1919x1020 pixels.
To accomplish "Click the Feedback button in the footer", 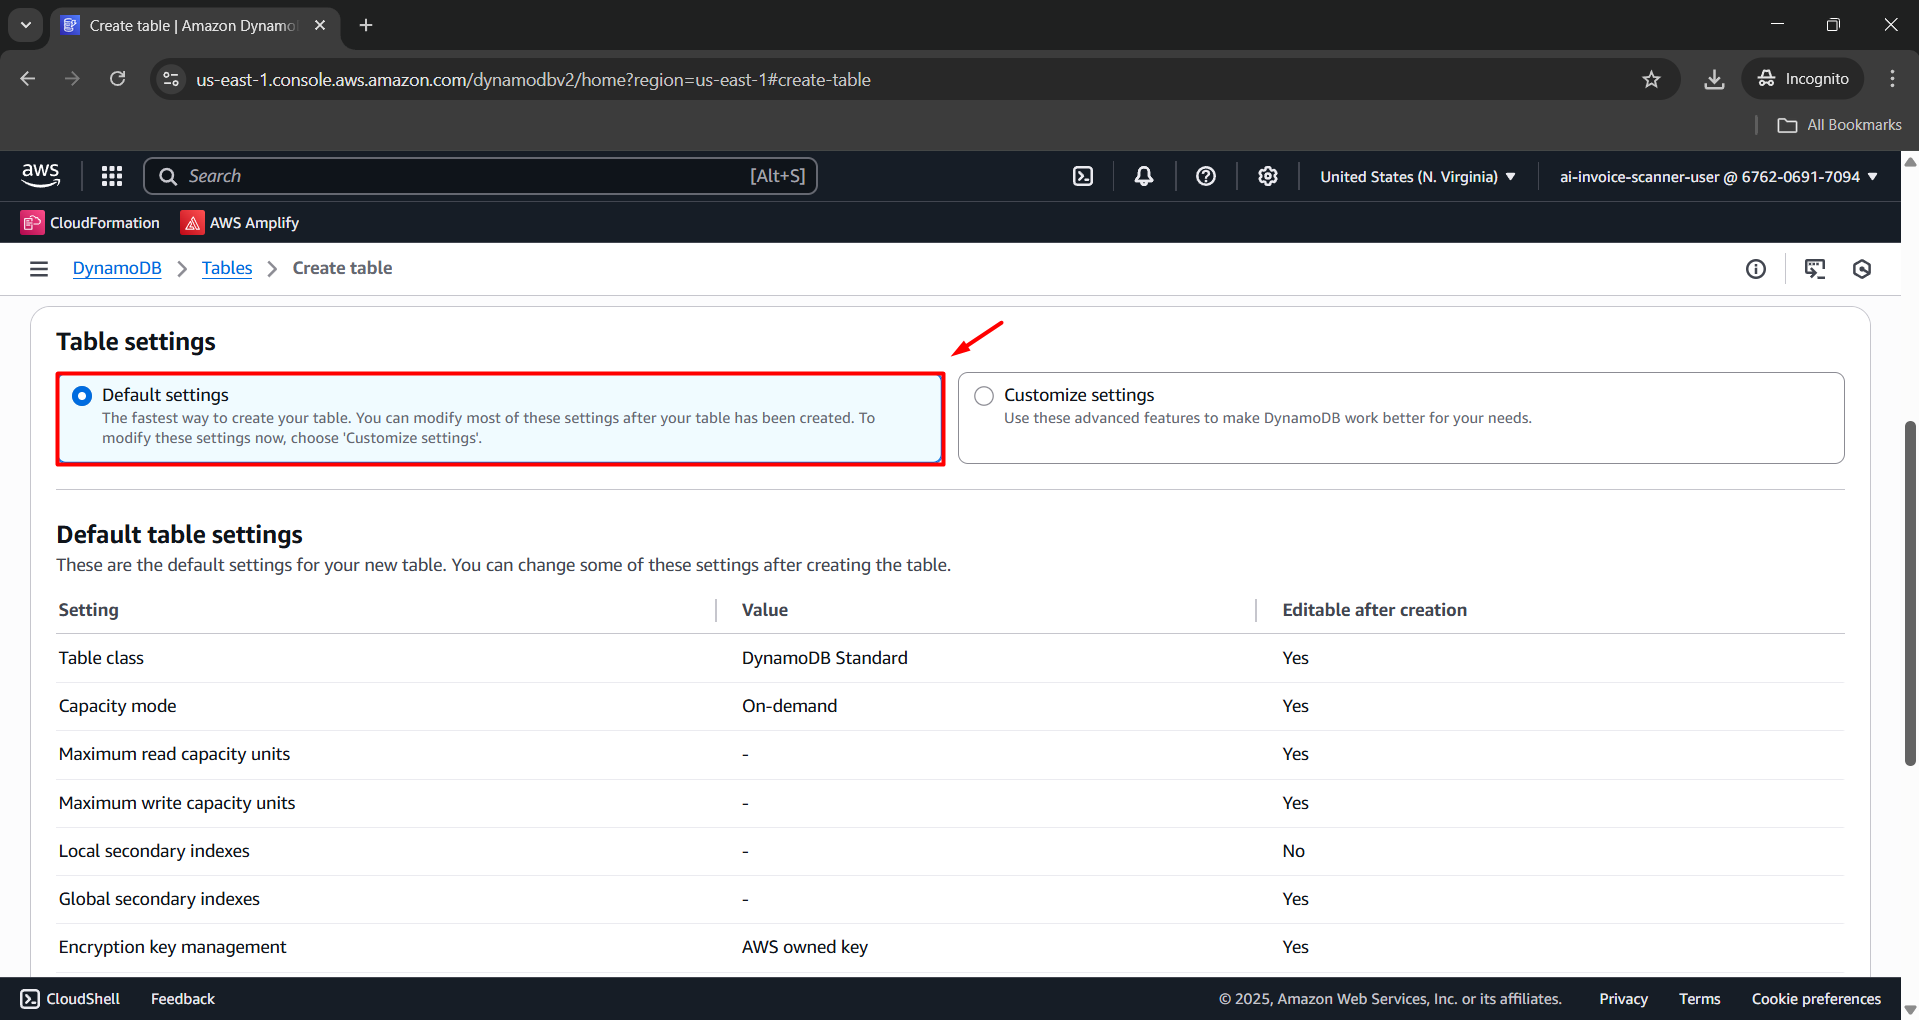I will pyautogui.click(x=183, y=999).
